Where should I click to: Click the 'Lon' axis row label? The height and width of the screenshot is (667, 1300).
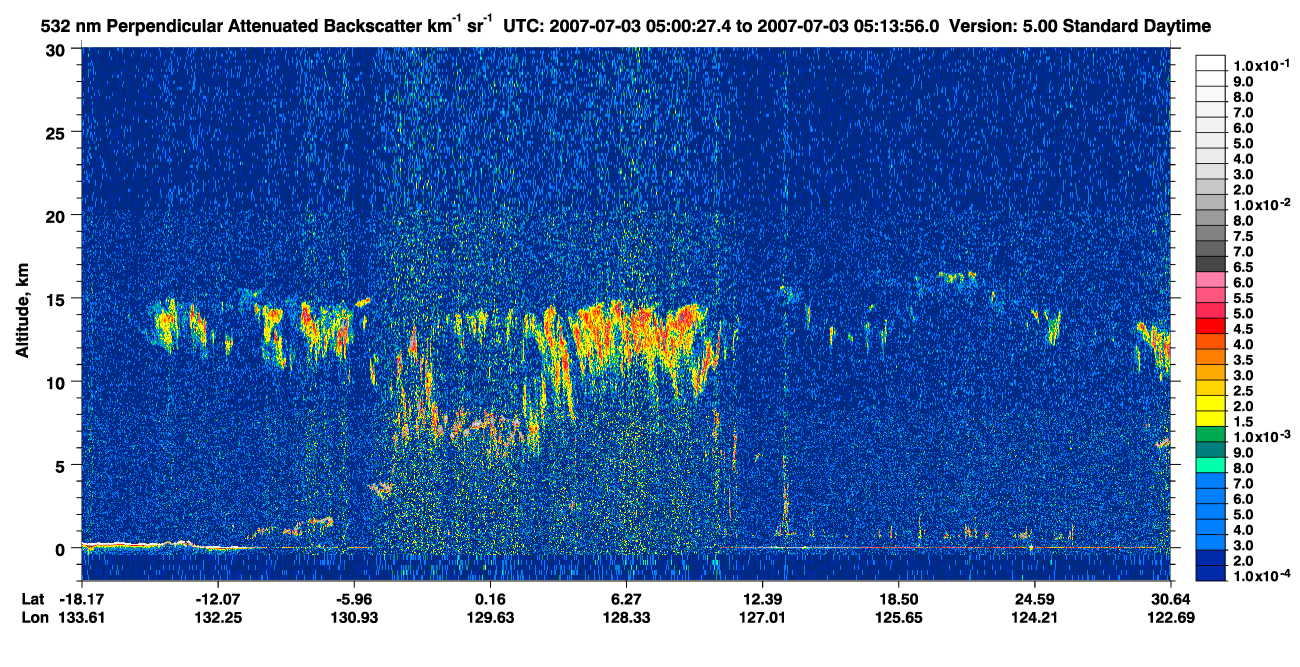tap(33, 617)
